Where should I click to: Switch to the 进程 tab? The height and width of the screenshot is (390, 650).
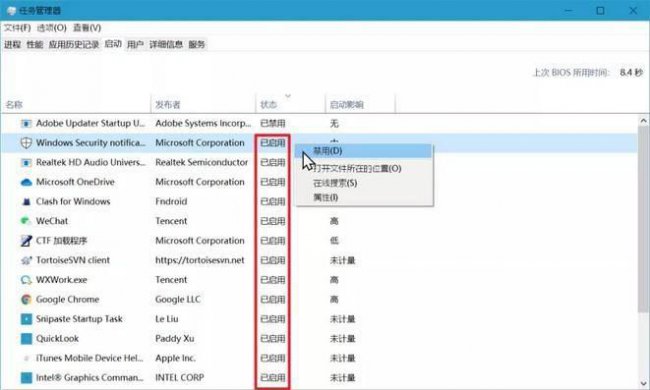click(x=12, y=44)
